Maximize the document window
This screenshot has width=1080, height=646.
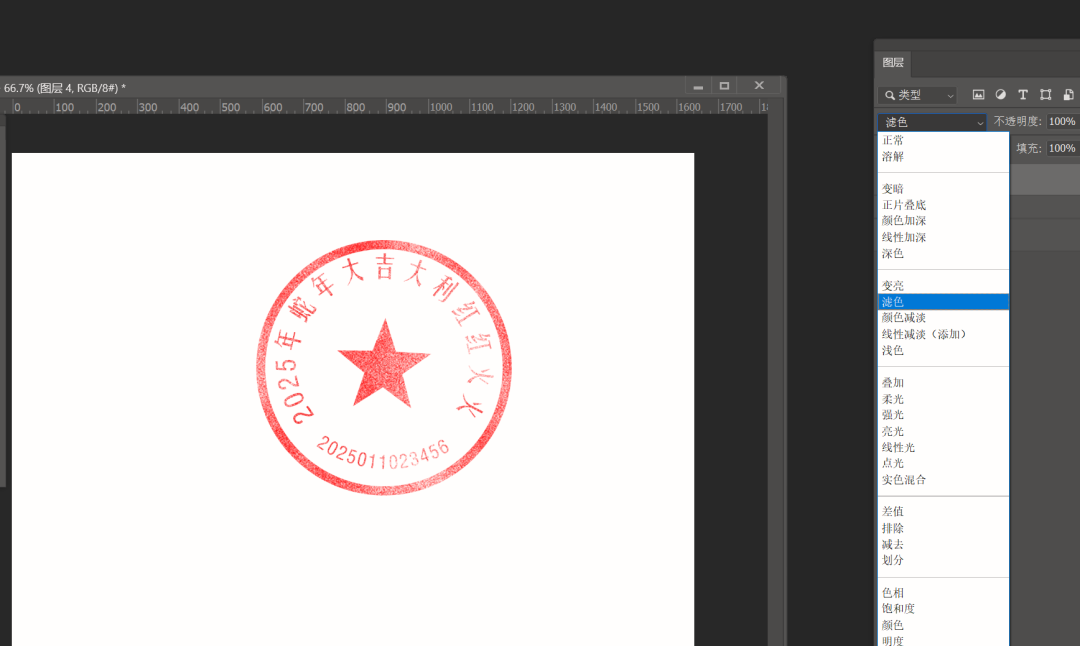(x=724, y=86)
